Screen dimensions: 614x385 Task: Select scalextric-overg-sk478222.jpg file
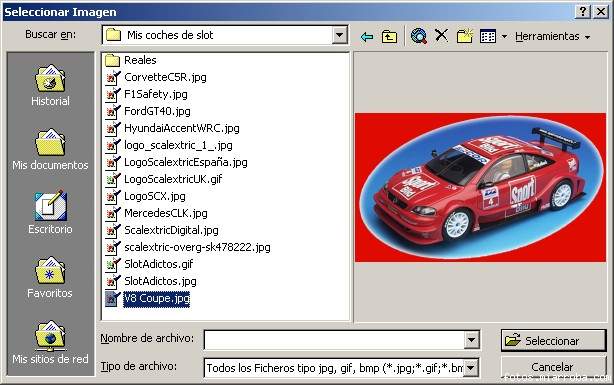pos(197,247)
